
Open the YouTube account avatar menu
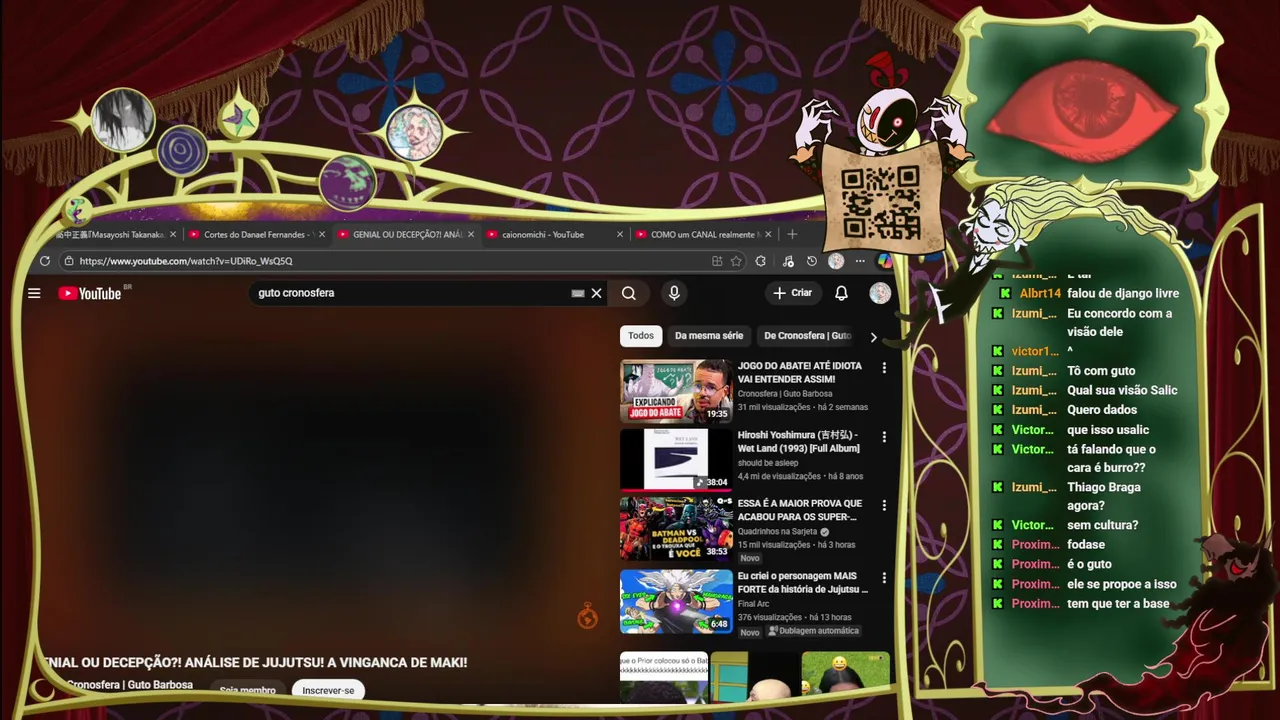880,293
